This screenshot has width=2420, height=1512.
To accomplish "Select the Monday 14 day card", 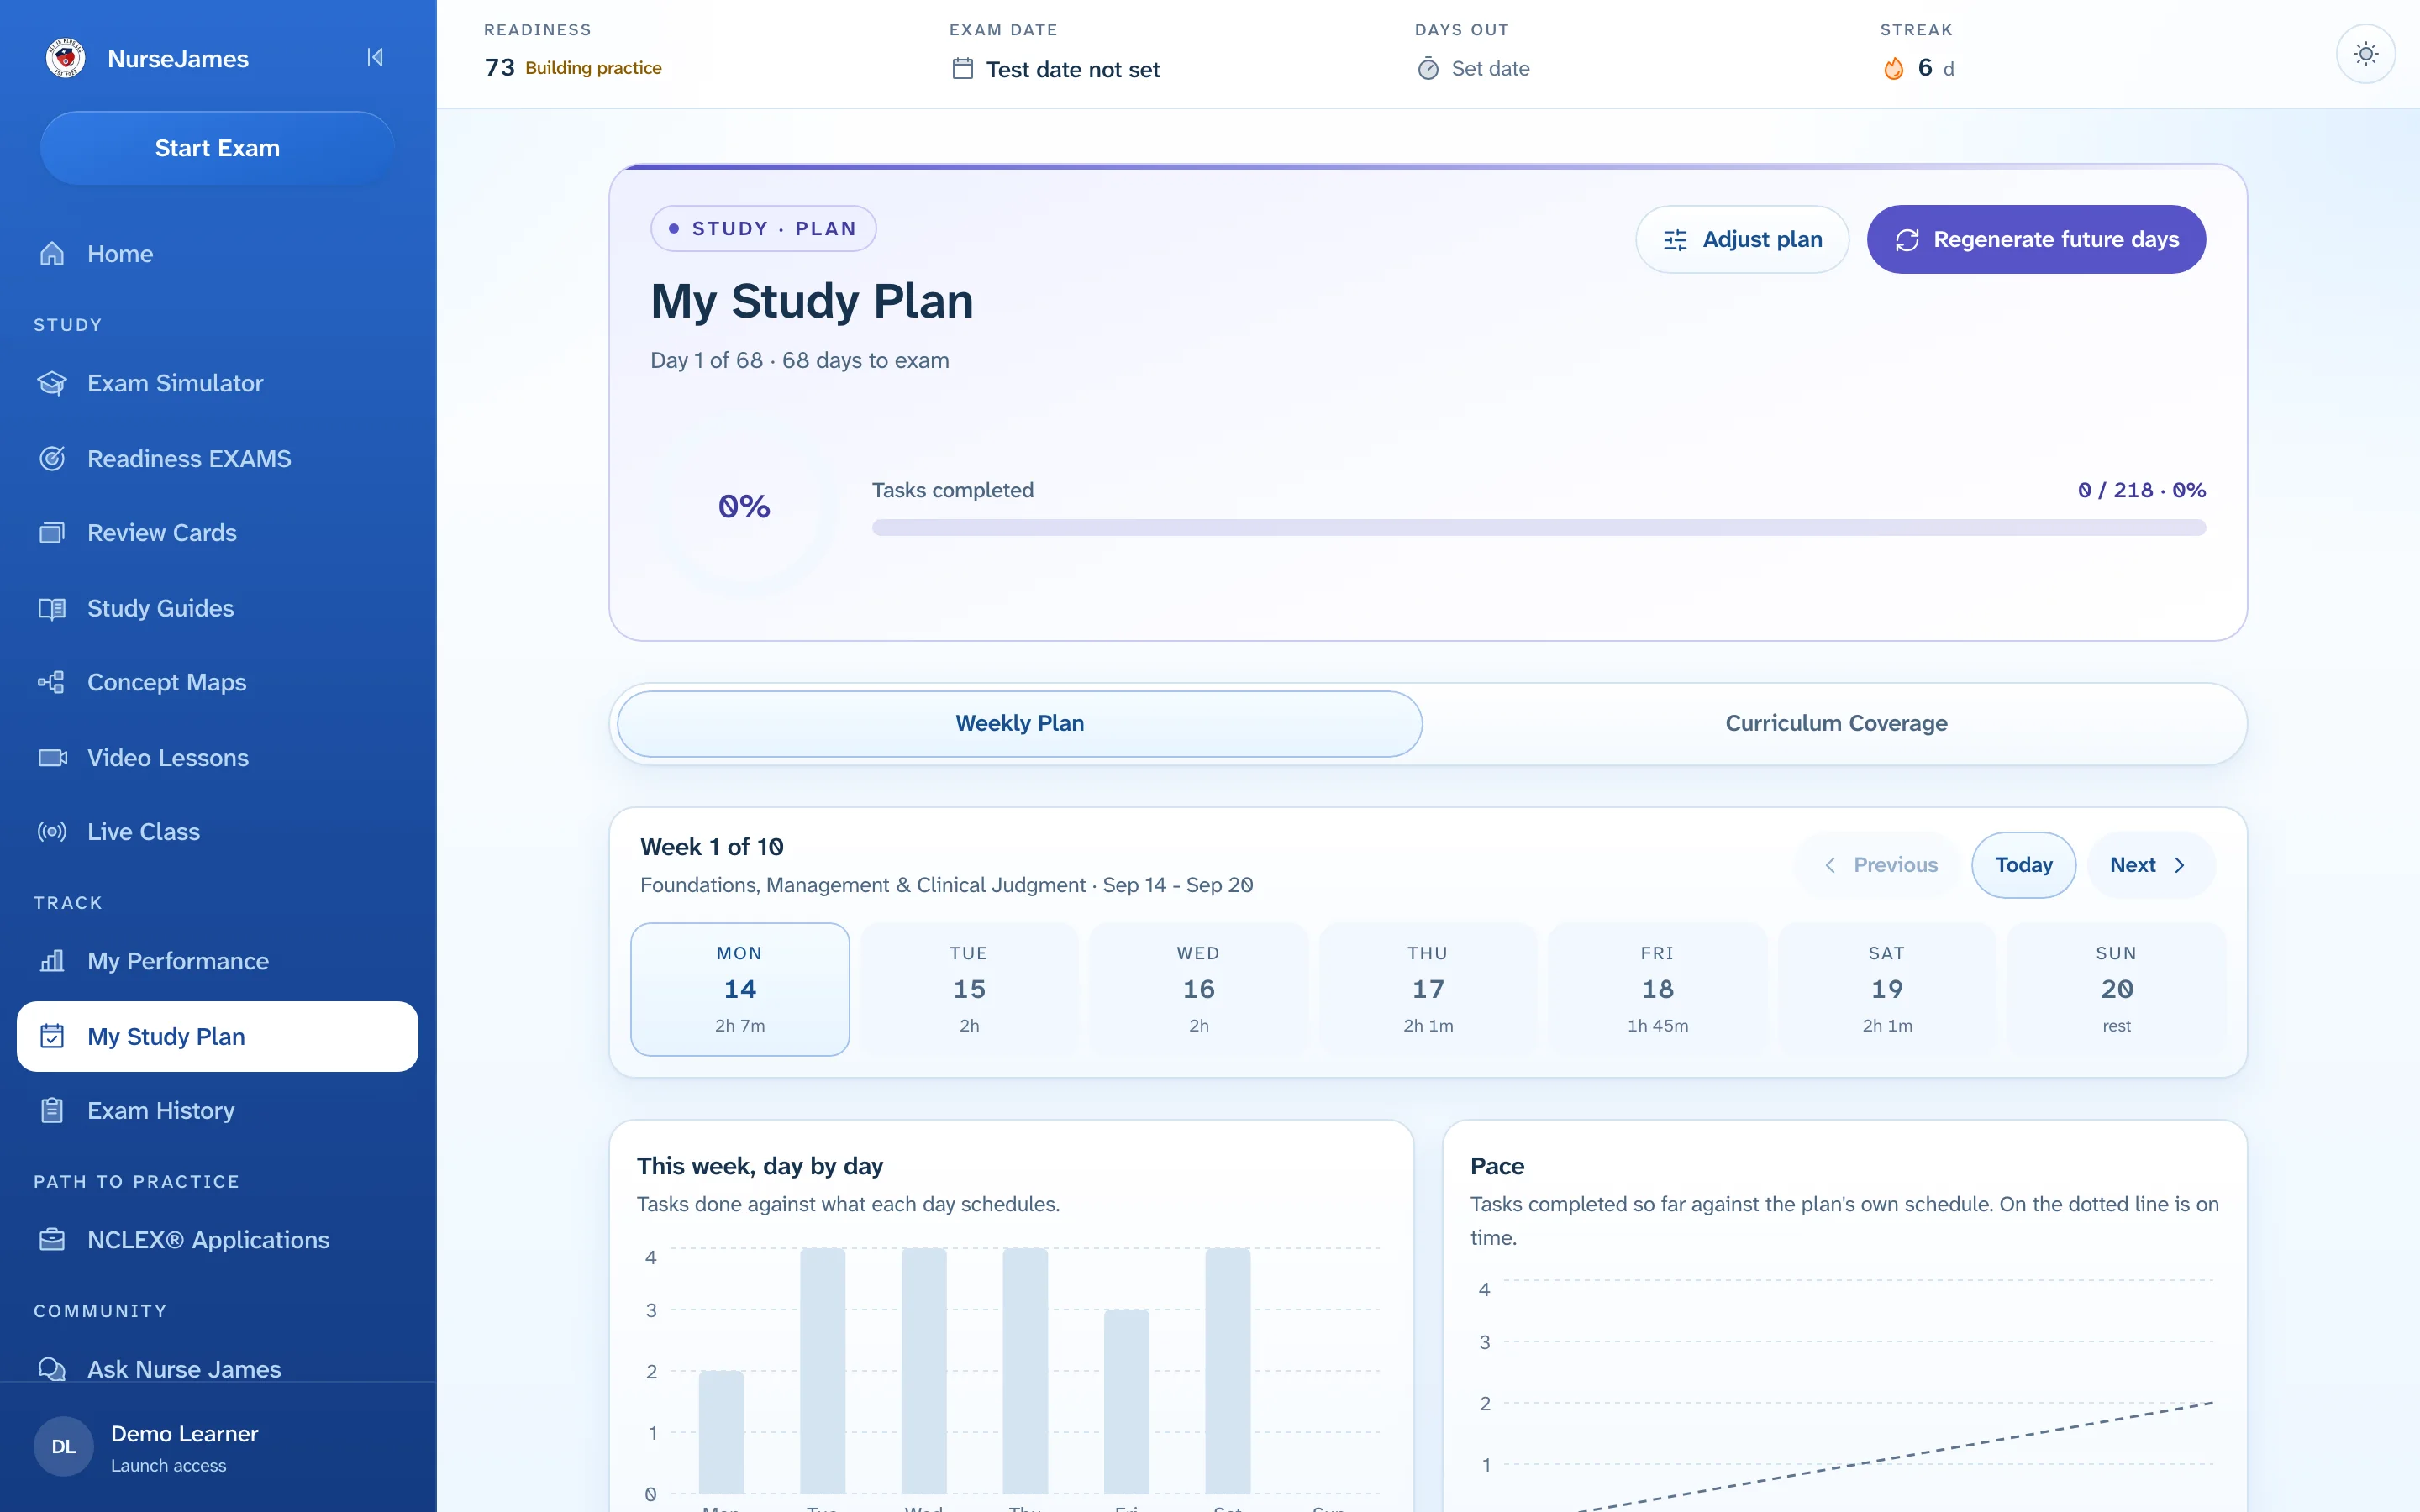I will tap(740, 989).
